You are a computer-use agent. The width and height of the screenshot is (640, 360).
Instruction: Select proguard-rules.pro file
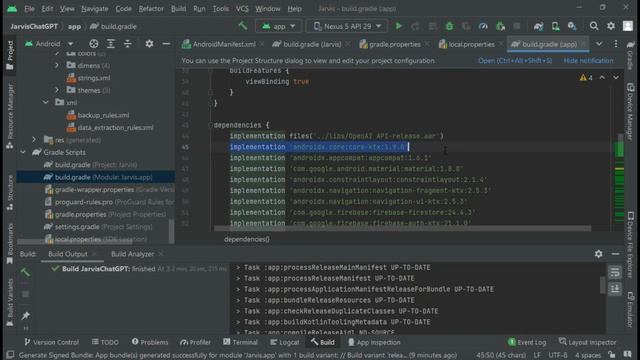tap(109, 202)
